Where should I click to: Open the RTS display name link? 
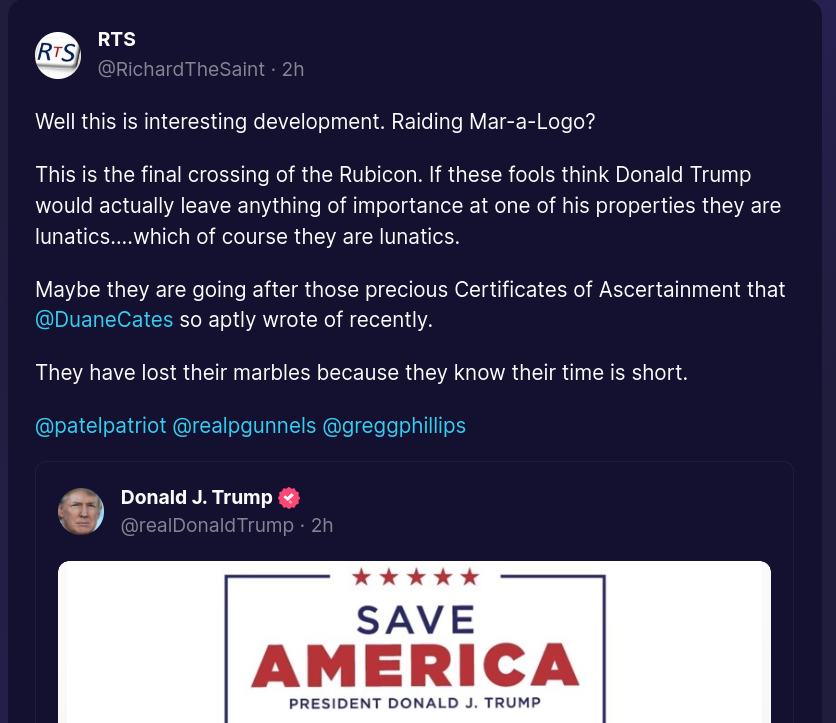[116, 40]
